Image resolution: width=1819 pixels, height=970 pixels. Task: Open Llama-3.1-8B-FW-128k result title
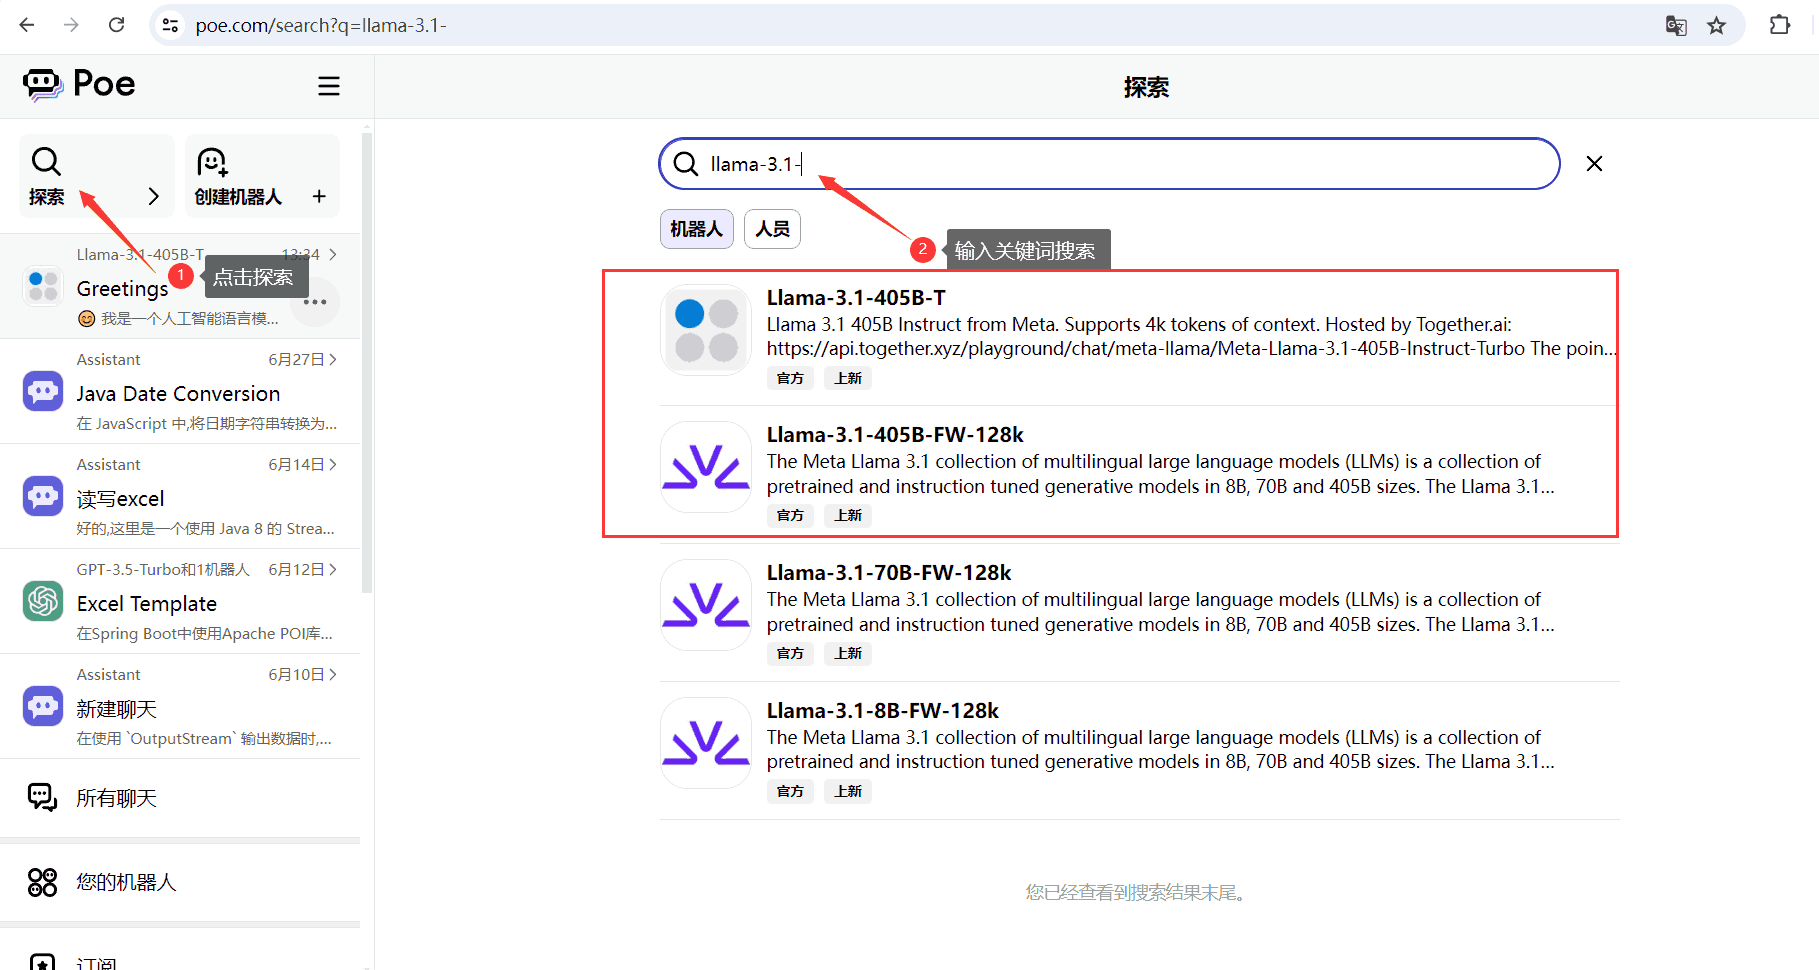[883, 711]
